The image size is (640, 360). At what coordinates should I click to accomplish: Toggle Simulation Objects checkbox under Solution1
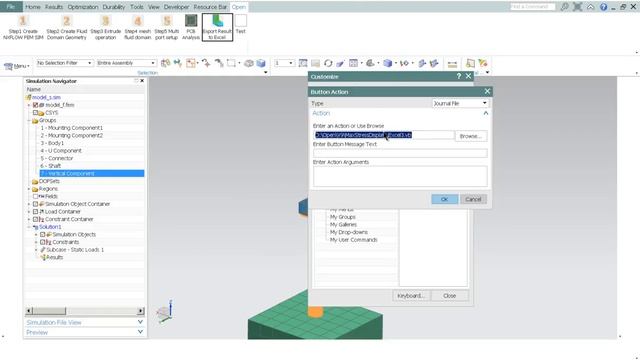click(x=42, y=234)
